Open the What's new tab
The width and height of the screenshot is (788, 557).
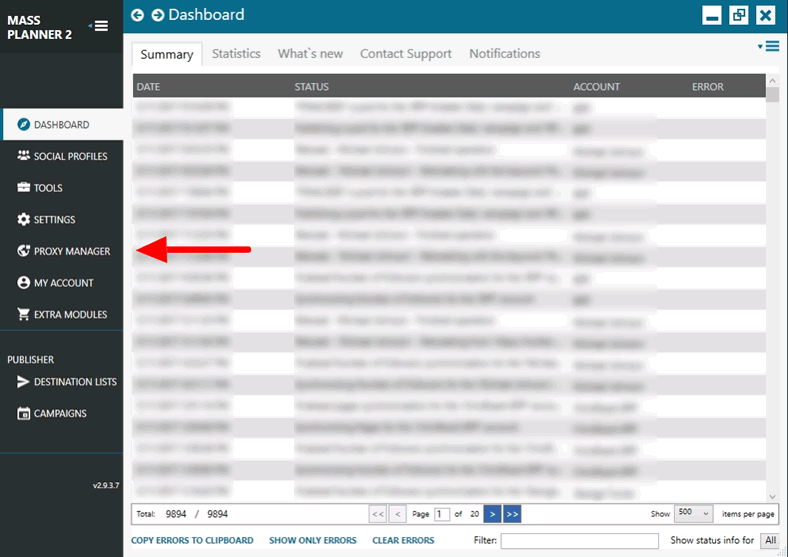(x=310, y=53)
